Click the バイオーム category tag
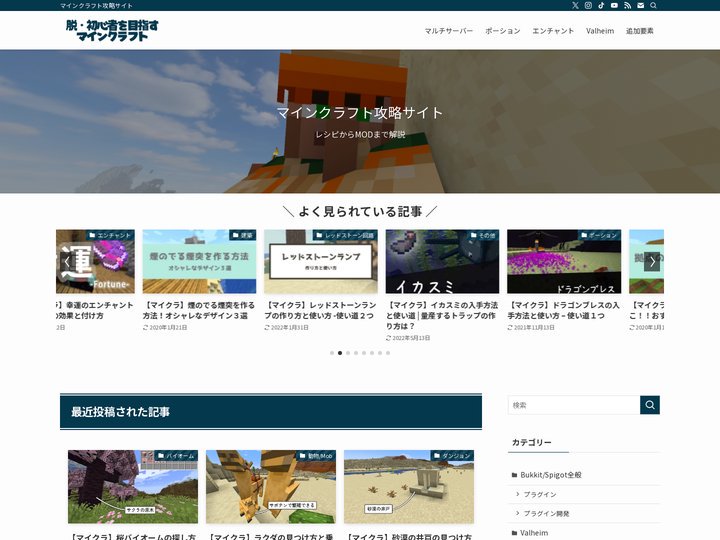This screenshot has height=540, width=720. [x=176, y=456]
